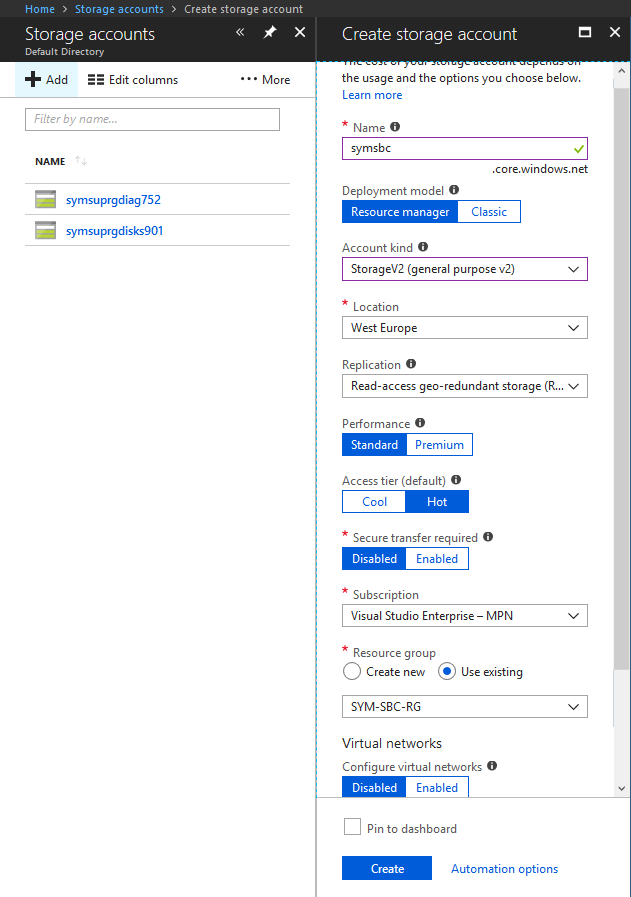Screen dimensions: 631x897
Task: Show info tooltip for Performance
Action: (x=420, y=423)
